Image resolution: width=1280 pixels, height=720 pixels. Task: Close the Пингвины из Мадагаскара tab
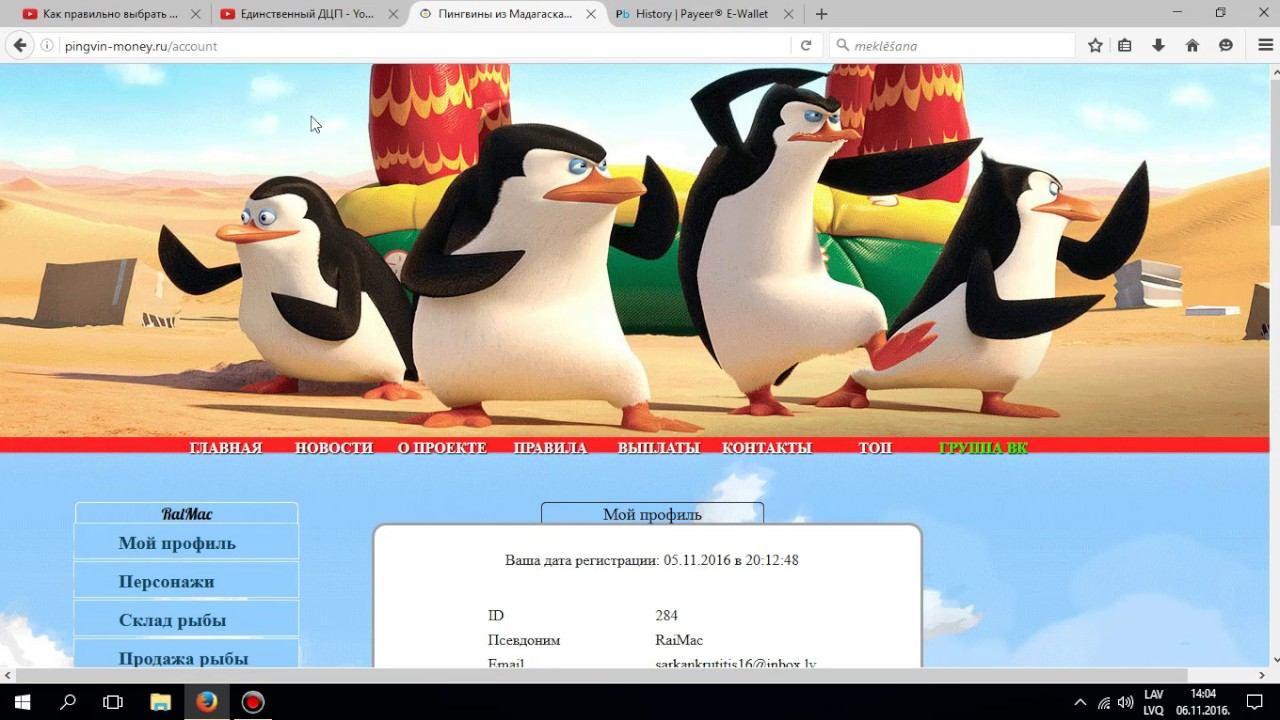pos(592,14)
